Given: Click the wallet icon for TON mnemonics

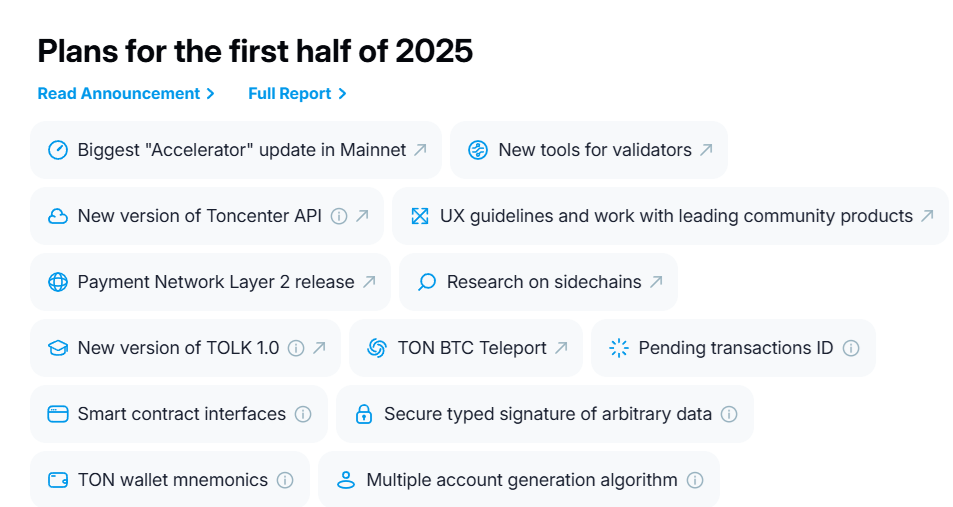Looking at the screenshot, I should point(58,480).
